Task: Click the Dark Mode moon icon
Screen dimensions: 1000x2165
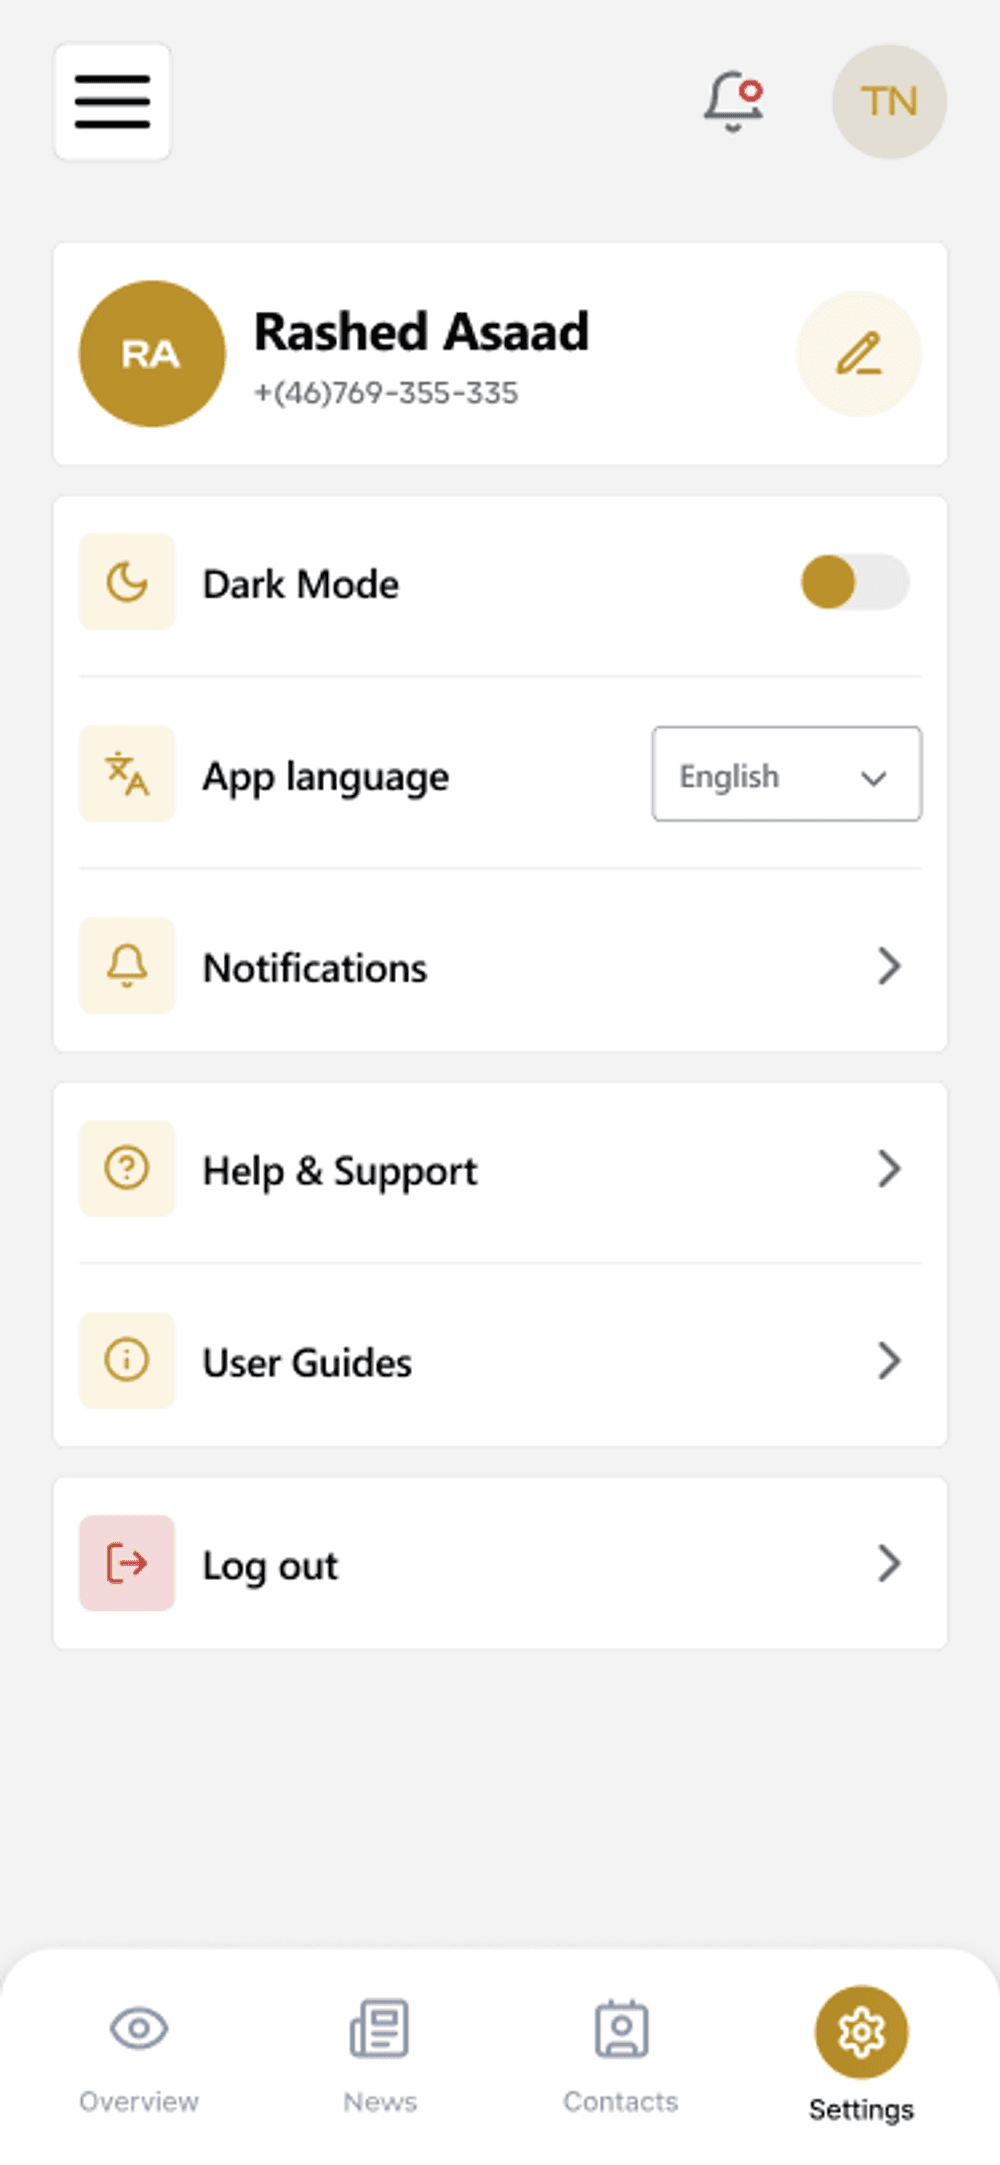Action: 127,582
